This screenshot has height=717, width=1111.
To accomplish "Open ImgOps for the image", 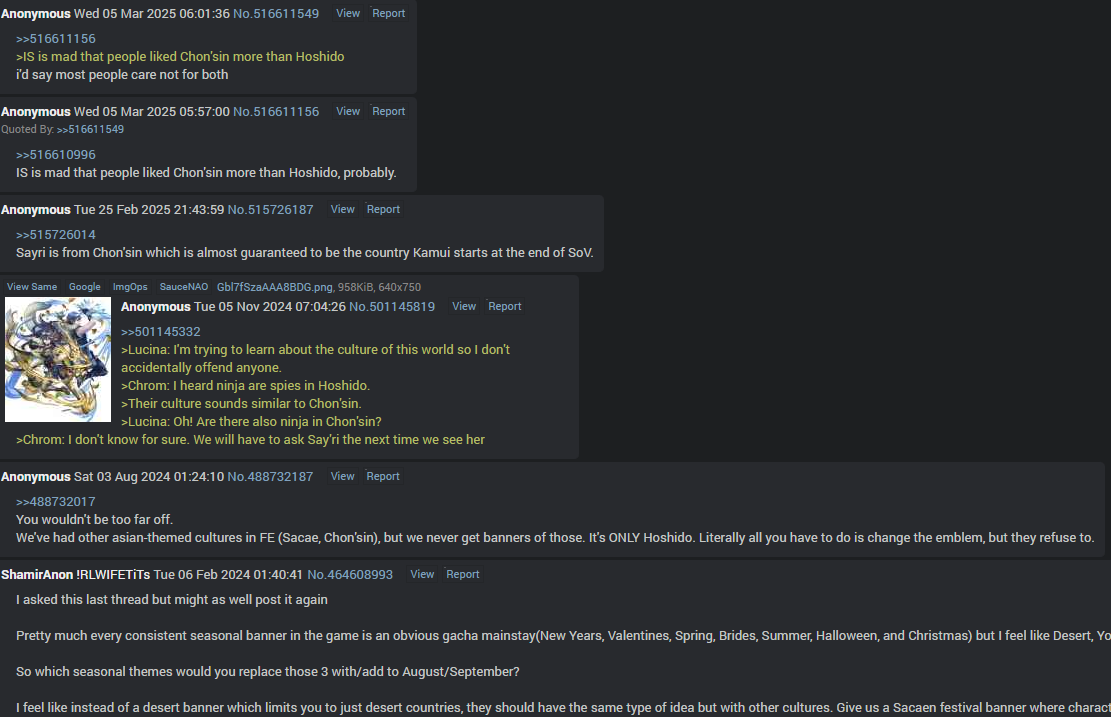I will pos(130,287).
